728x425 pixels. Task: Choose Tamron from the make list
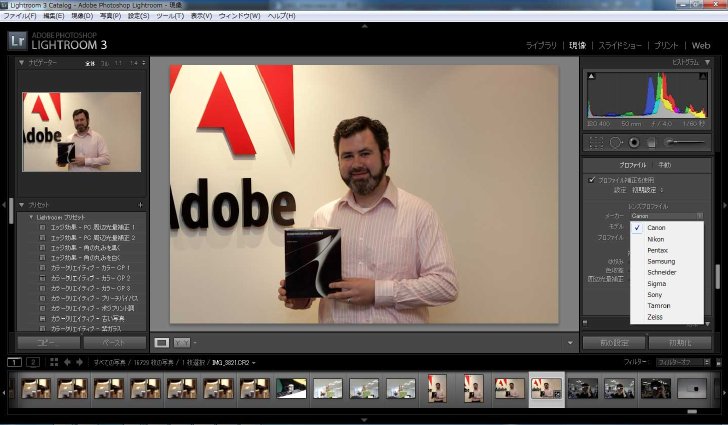pos(667,306)
